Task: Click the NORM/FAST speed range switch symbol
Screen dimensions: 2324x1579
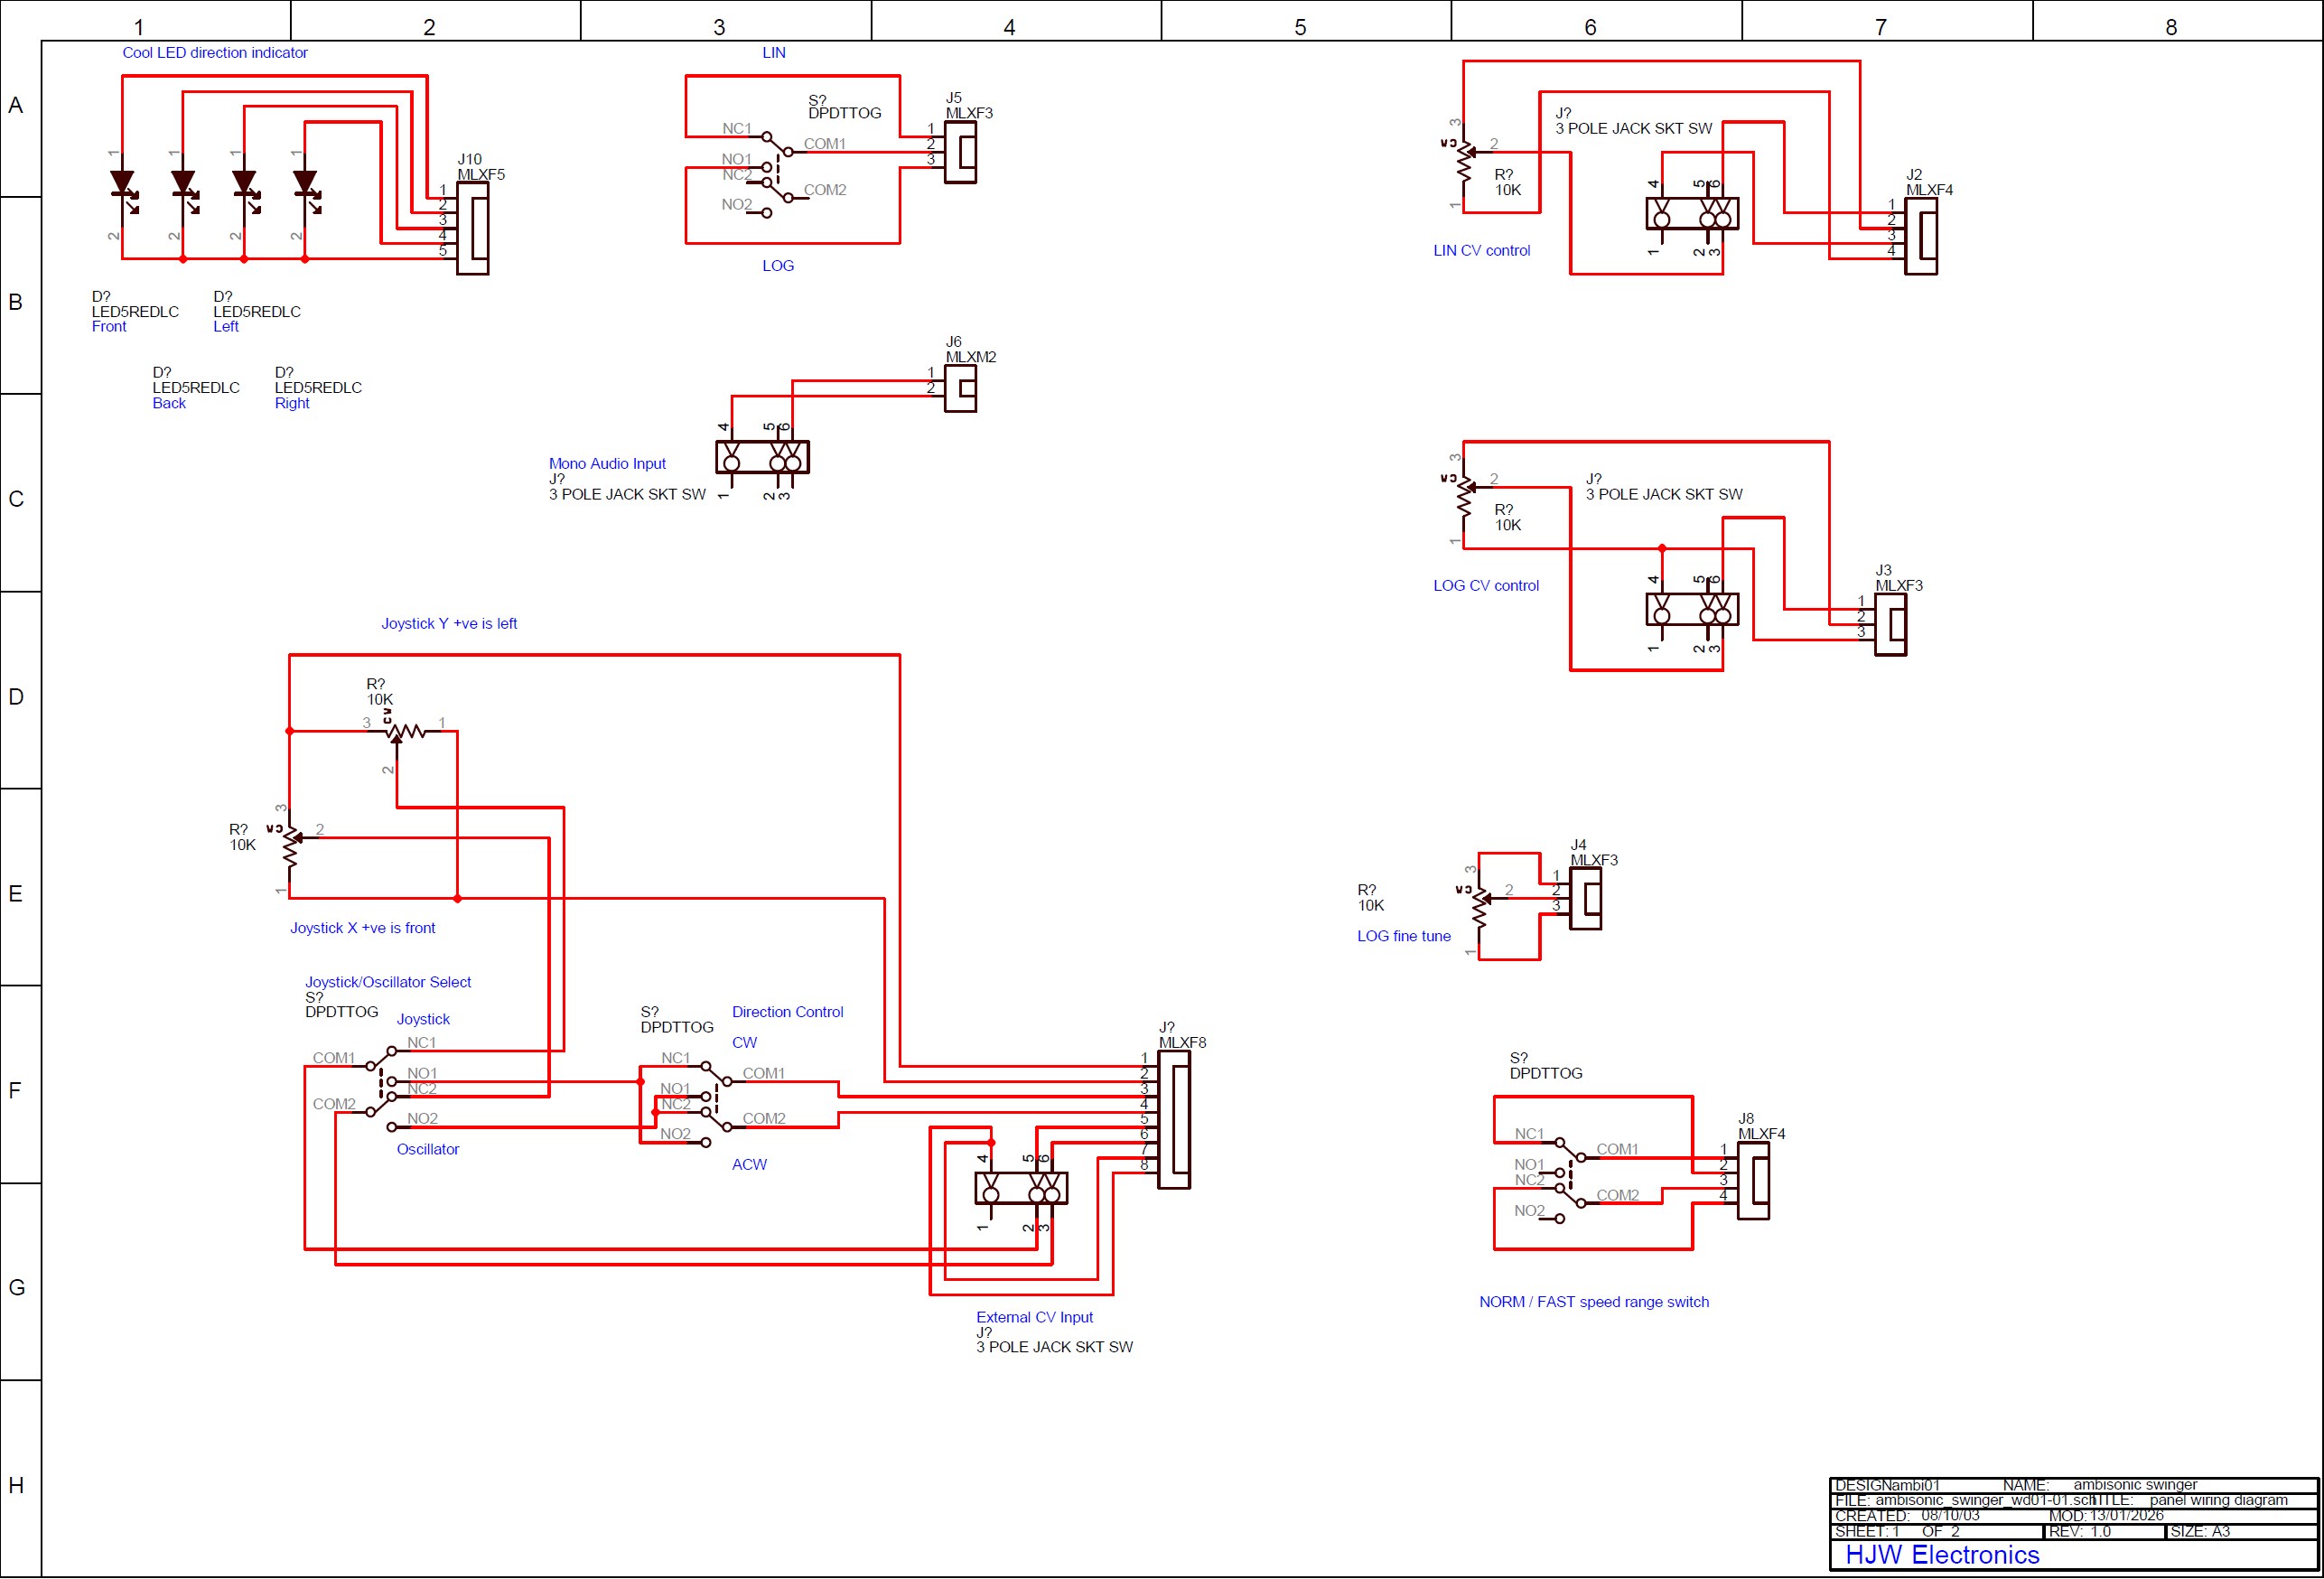Action: point(1570,1173)
